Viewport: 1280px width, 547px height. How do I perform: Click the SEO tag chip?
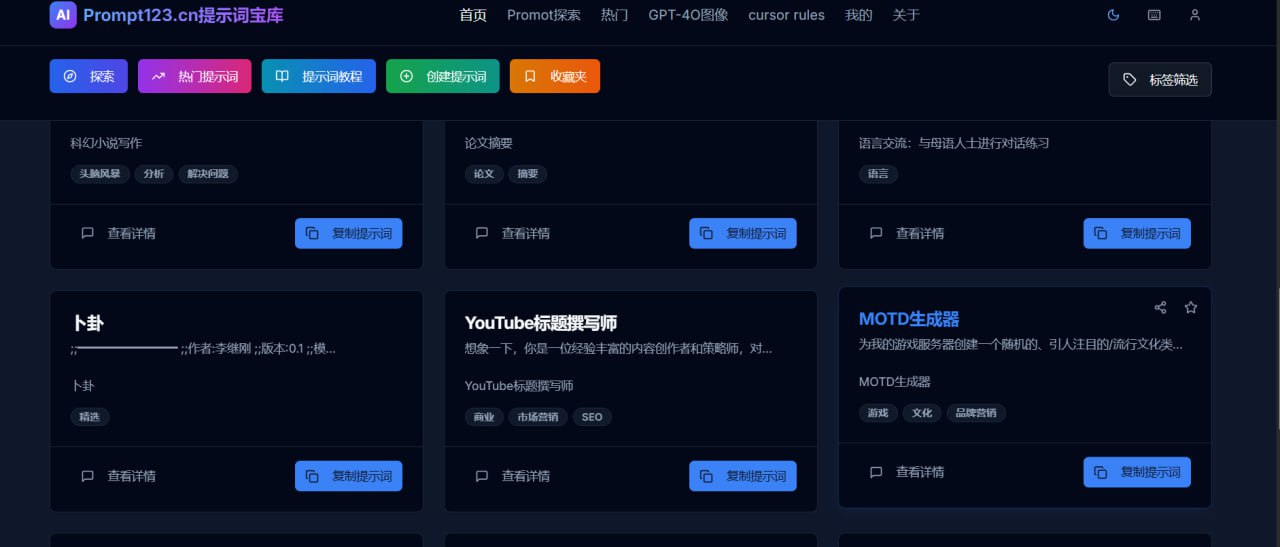(592, 417)
